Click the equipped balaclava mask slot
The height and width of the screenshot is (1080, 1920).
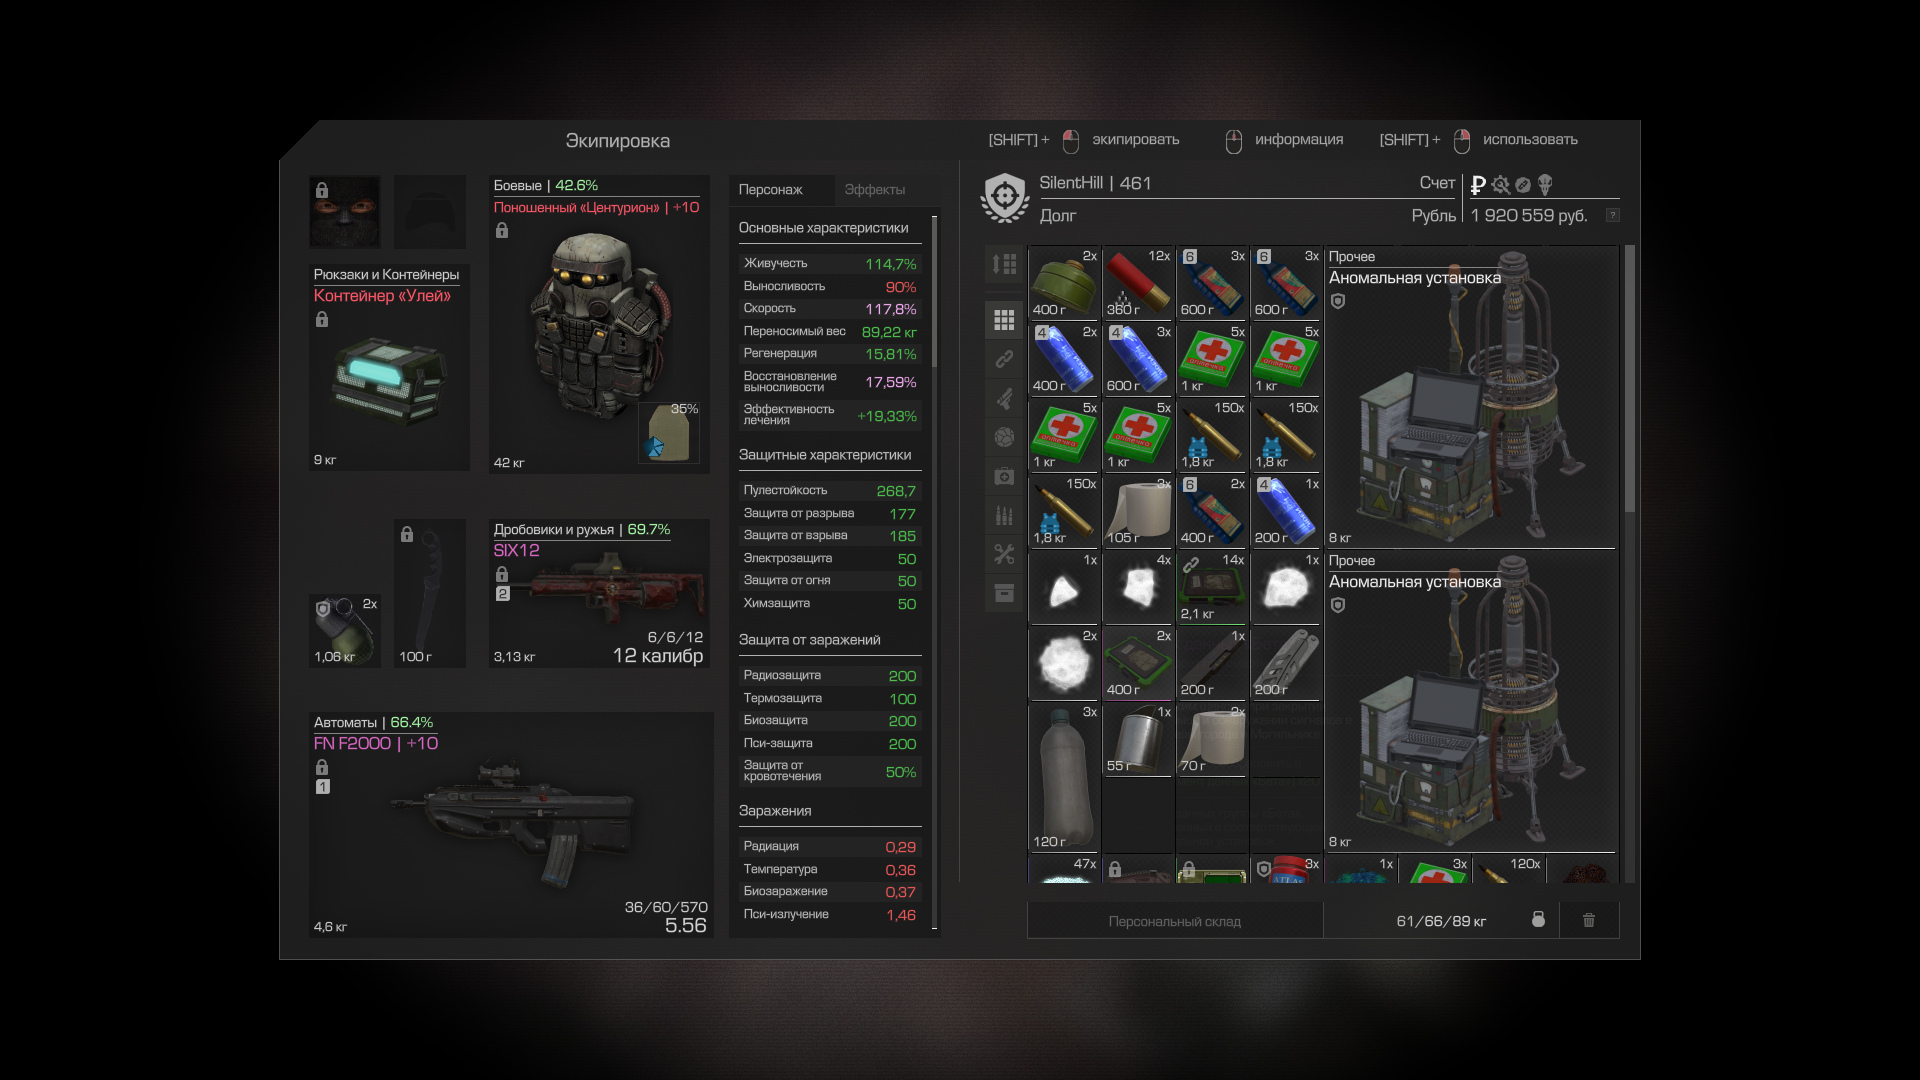(x=345, y=212)
